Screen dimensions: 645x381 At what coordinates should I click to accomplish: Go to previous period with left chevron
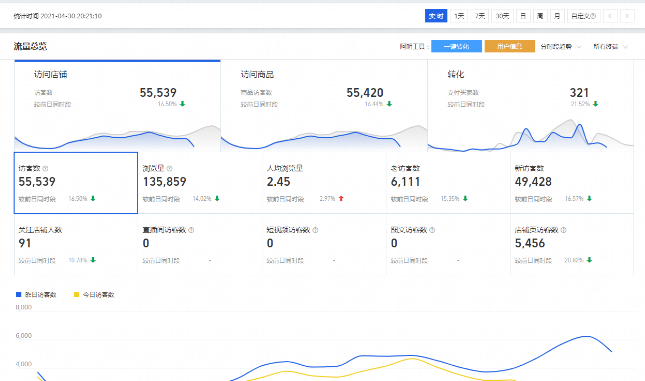click(610, 16)
